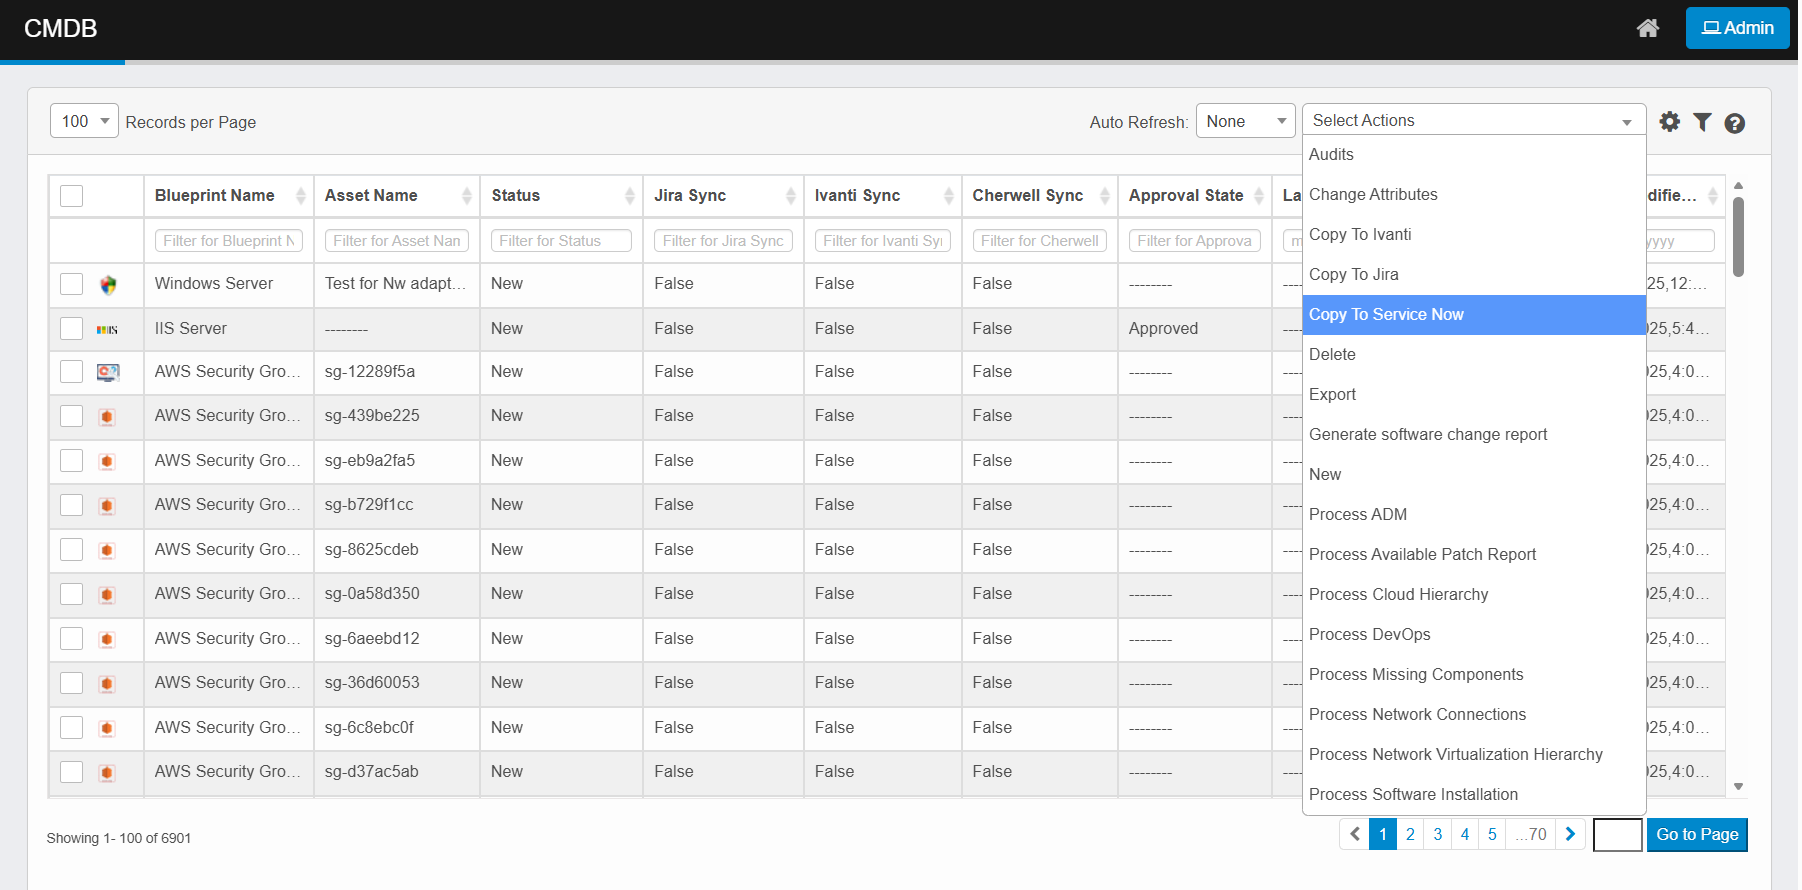The height and width of the screenshot is (890, 1802).
Task: Click the Filter for Asset Name field
Action: (x=397, y=241)
